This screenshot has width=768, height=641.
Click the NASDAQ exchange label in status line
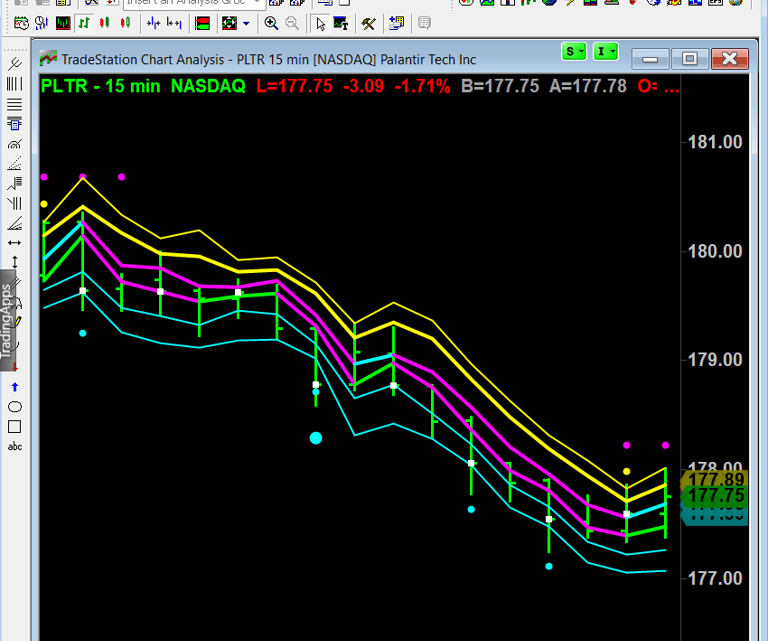pyautogui.click(x=208, y=86)
